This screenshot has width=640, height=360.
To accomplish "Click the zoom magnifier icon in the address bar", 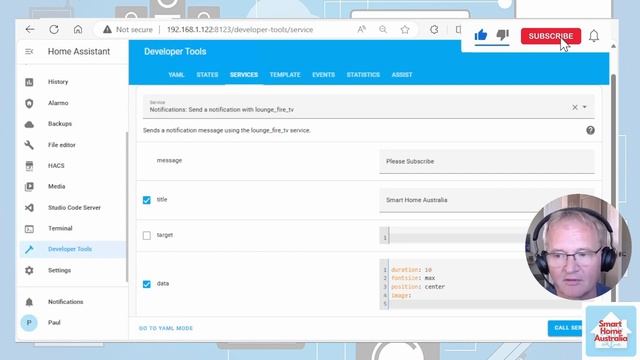I will pos(383,29).
